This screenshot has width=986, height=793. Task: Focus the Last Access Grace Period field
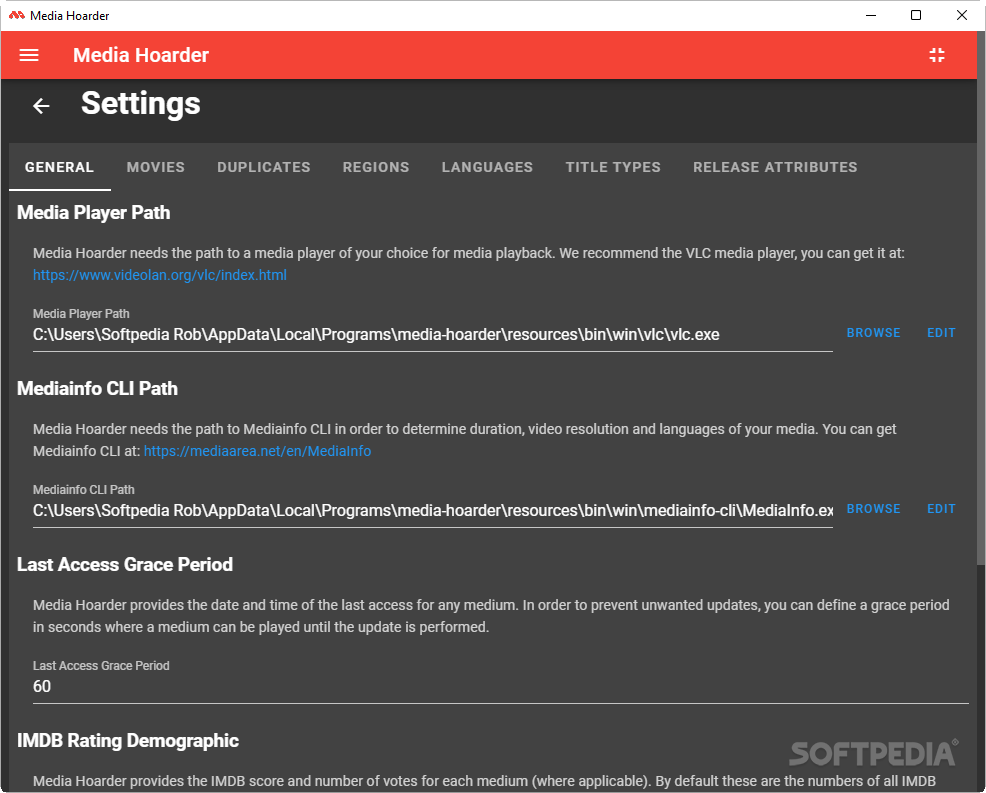(x=501, y=687)
